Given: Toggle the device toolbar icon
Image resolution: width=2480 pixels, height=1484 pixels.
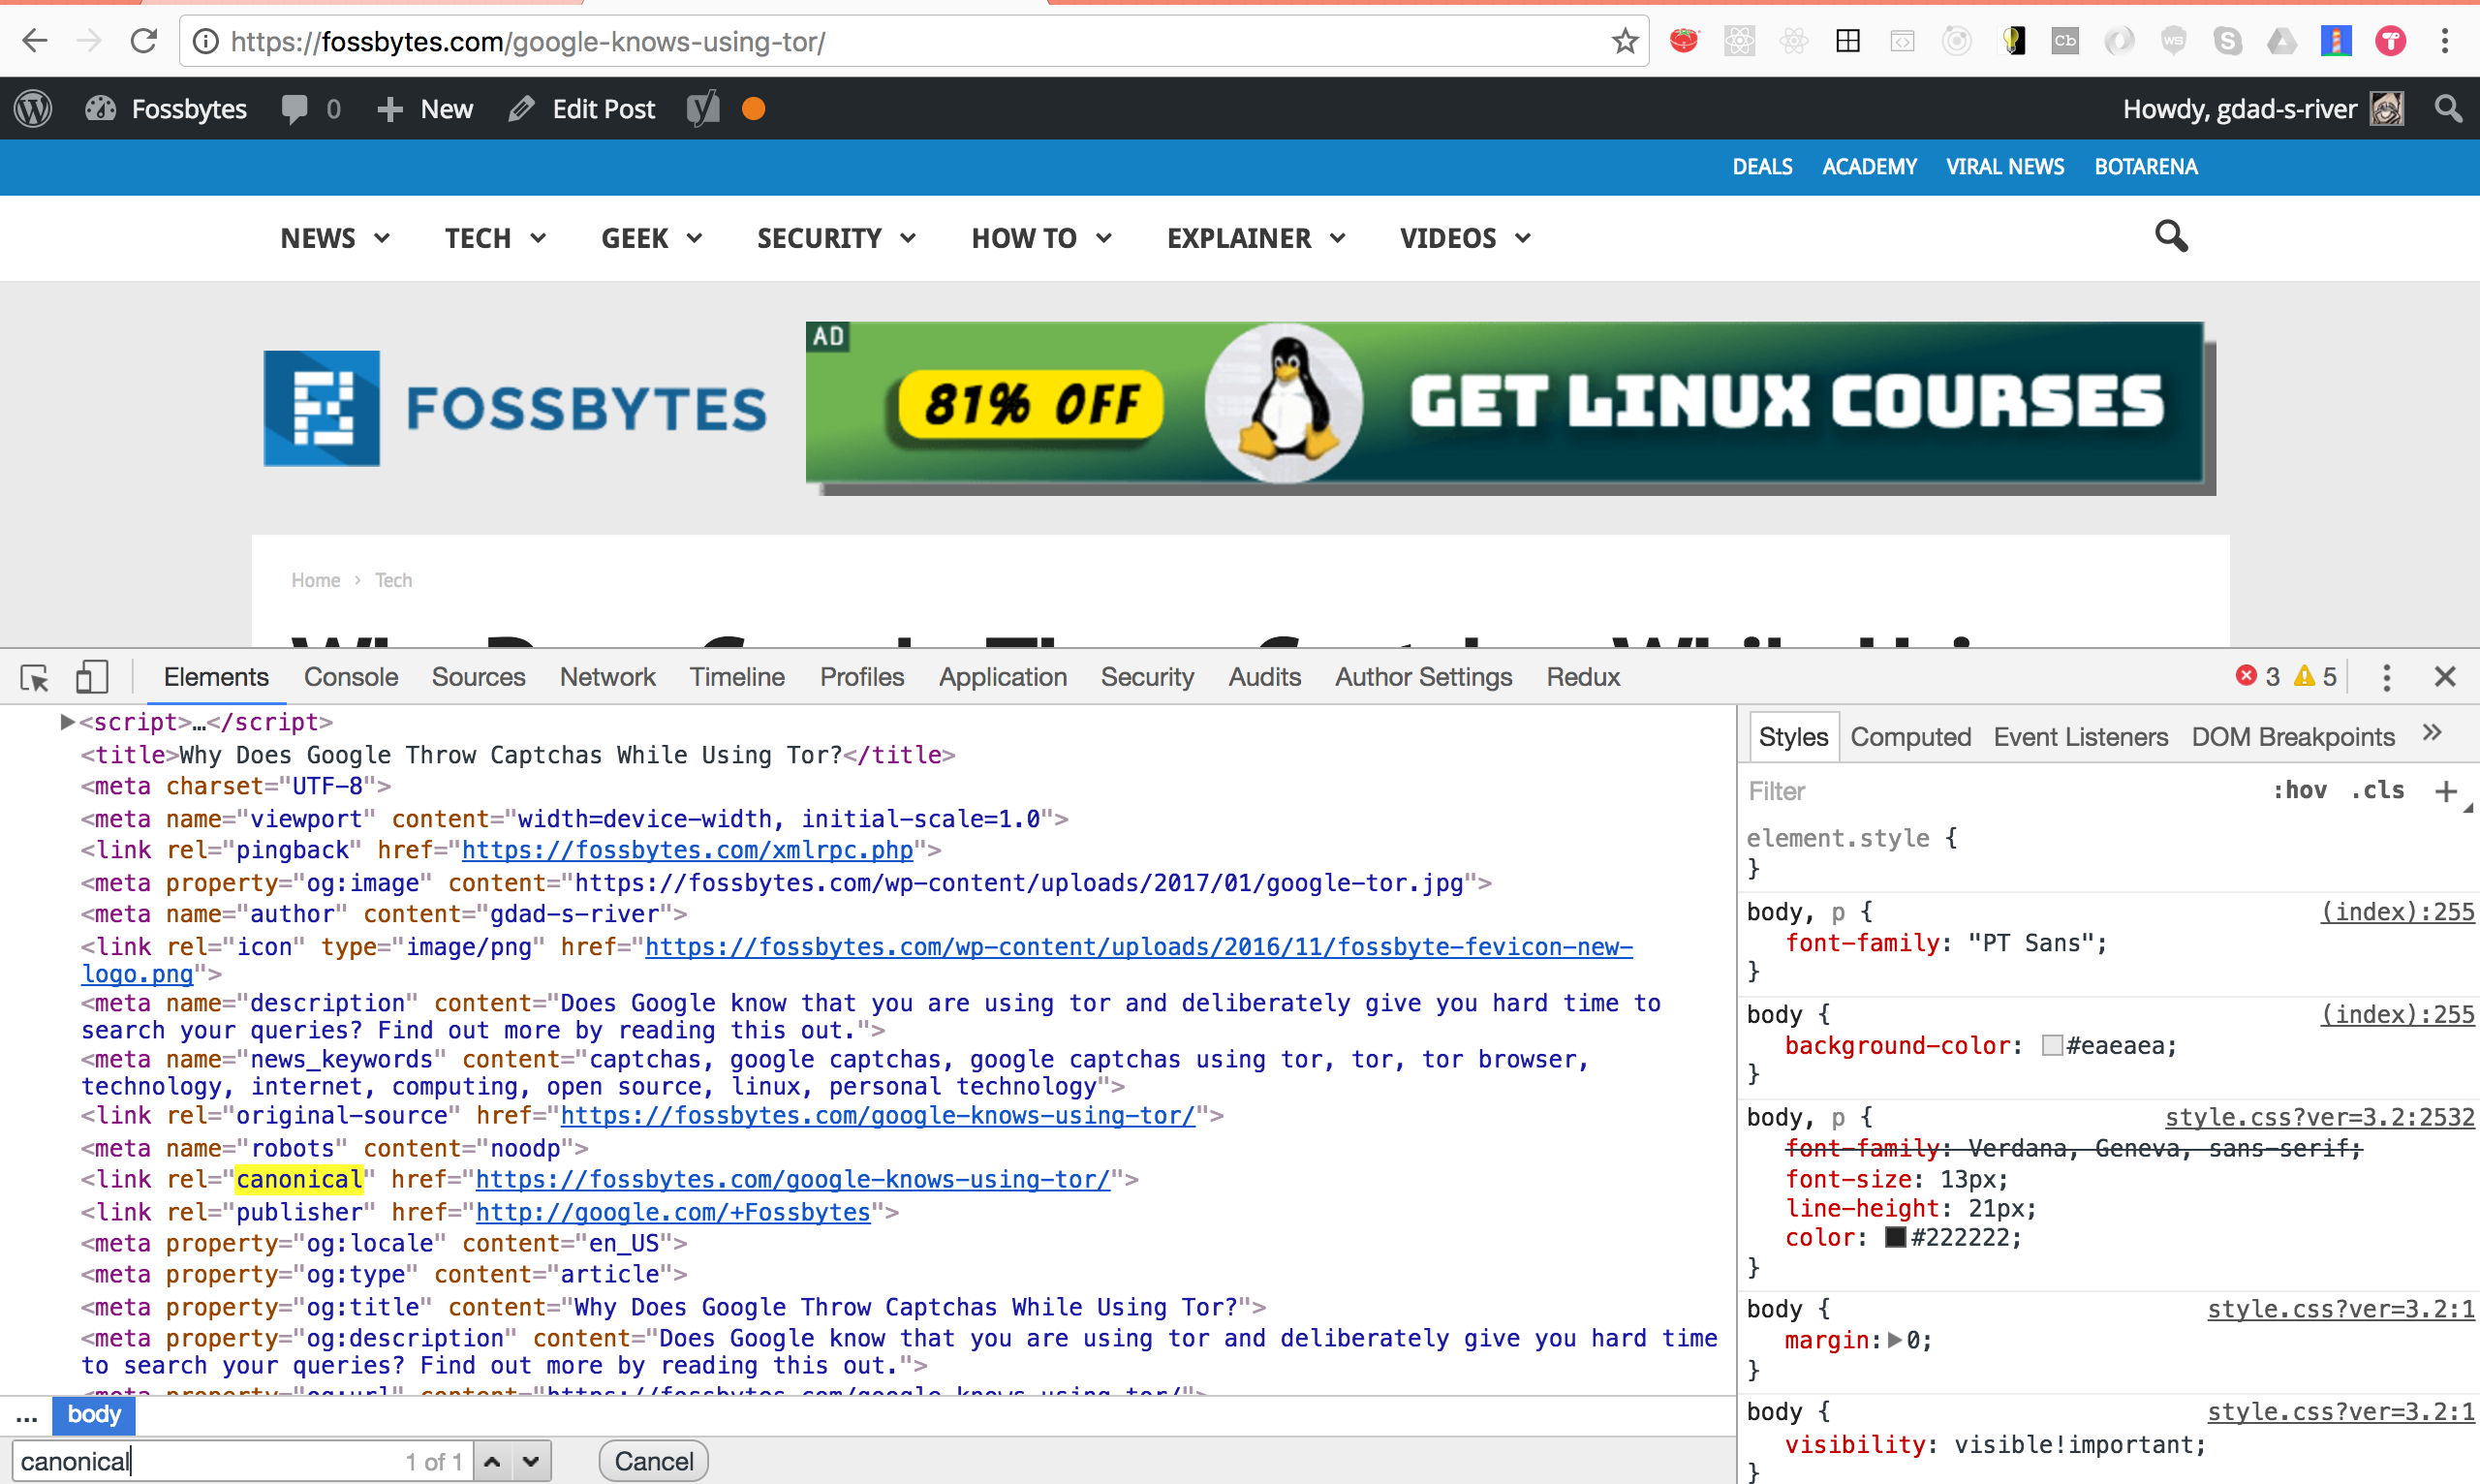Looking at the screenshot, I should coord(92,677).
